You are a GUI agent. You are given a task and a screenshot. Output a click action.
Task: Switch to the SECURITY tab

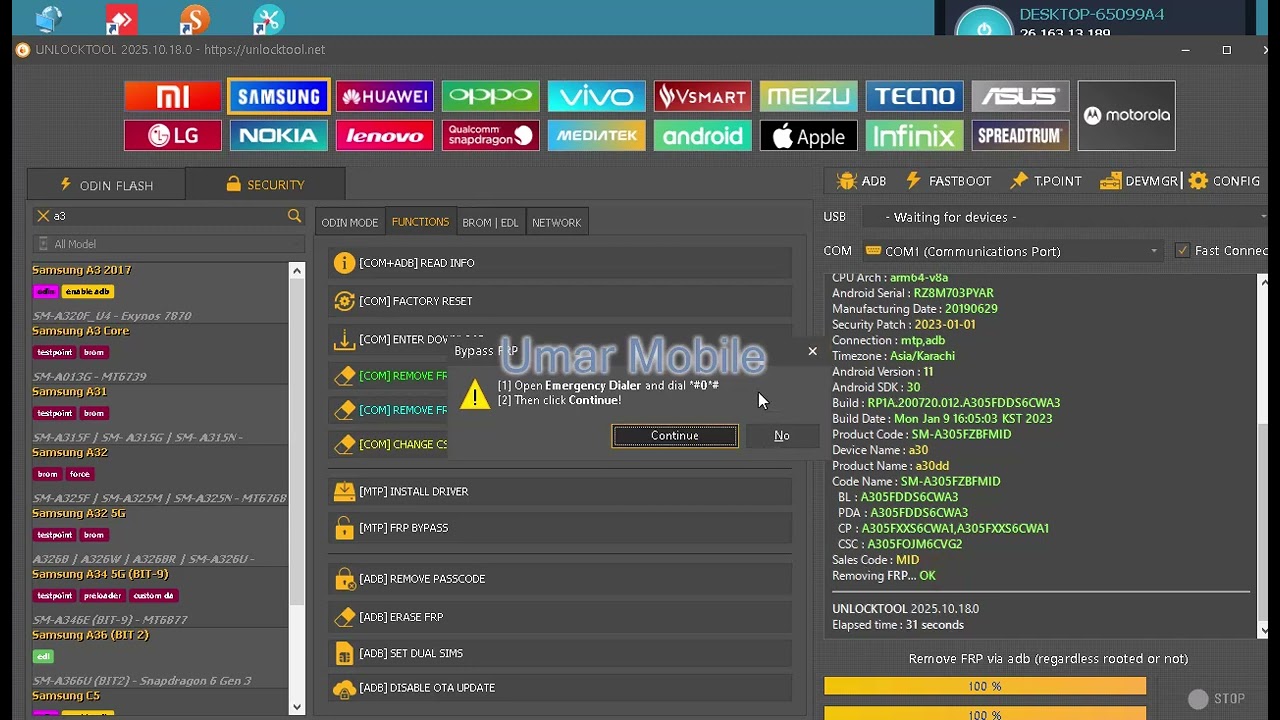point(265,185)
